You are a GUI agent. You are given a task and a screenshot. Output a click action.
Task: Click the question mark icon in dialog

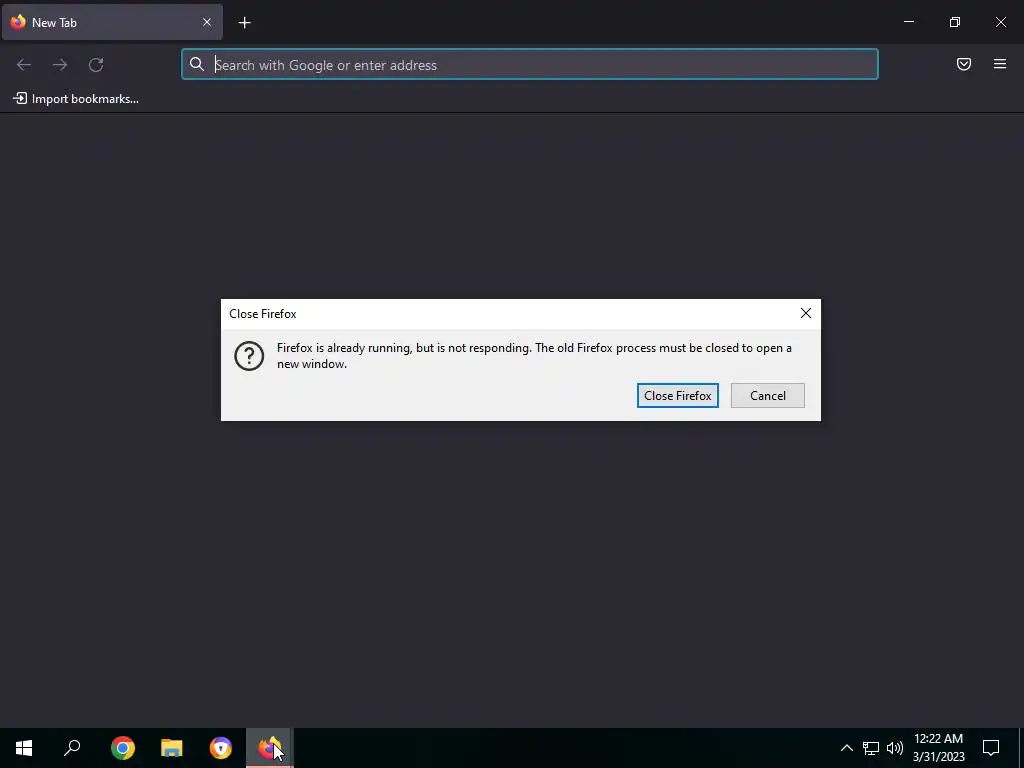(249, 356)
